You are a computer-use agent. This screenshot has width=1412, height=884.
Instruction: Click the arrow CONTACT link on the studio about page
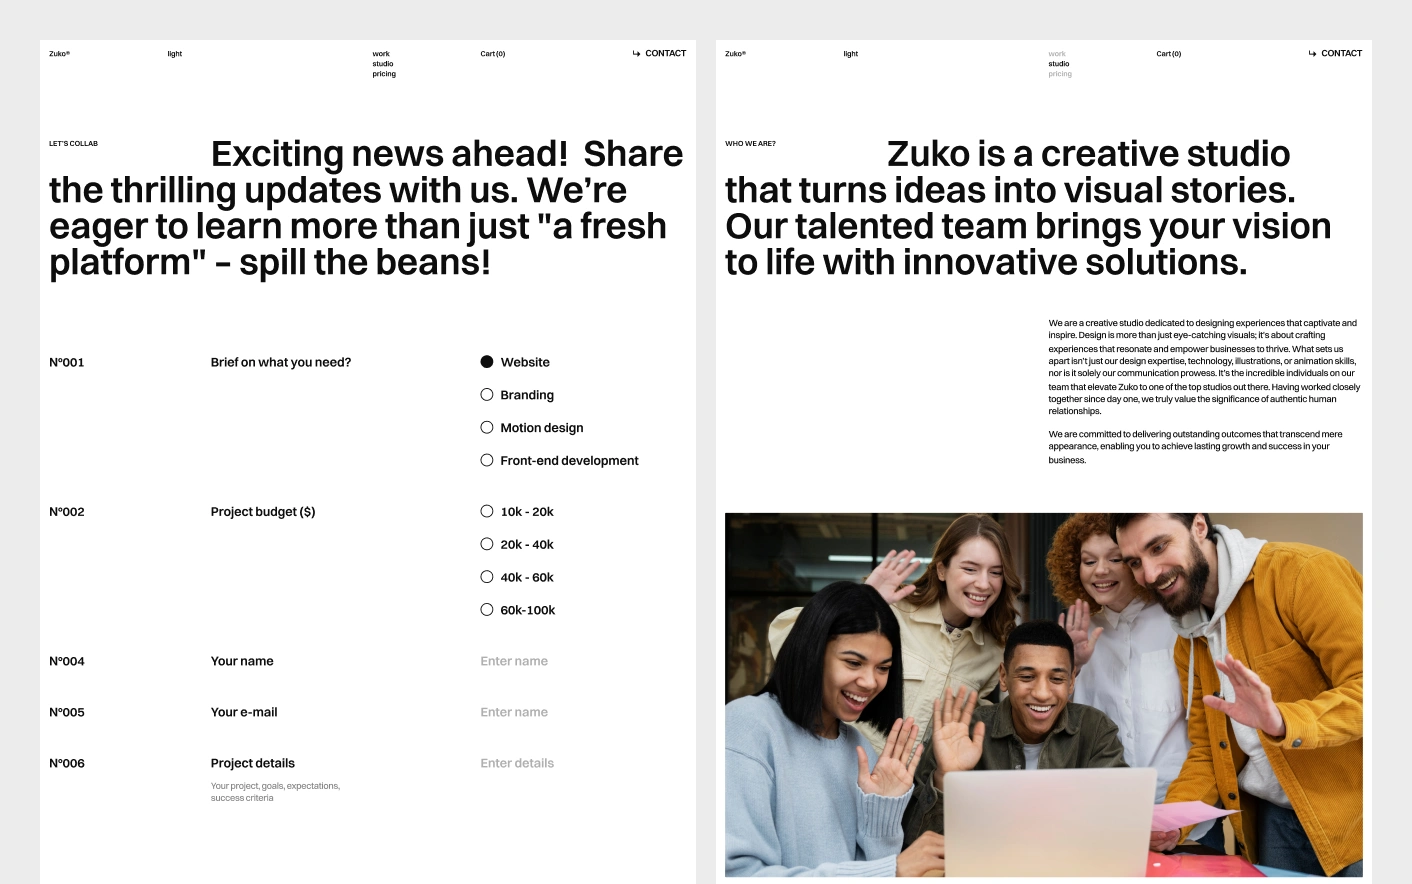pyautogui.click(x=1336, y=54)
